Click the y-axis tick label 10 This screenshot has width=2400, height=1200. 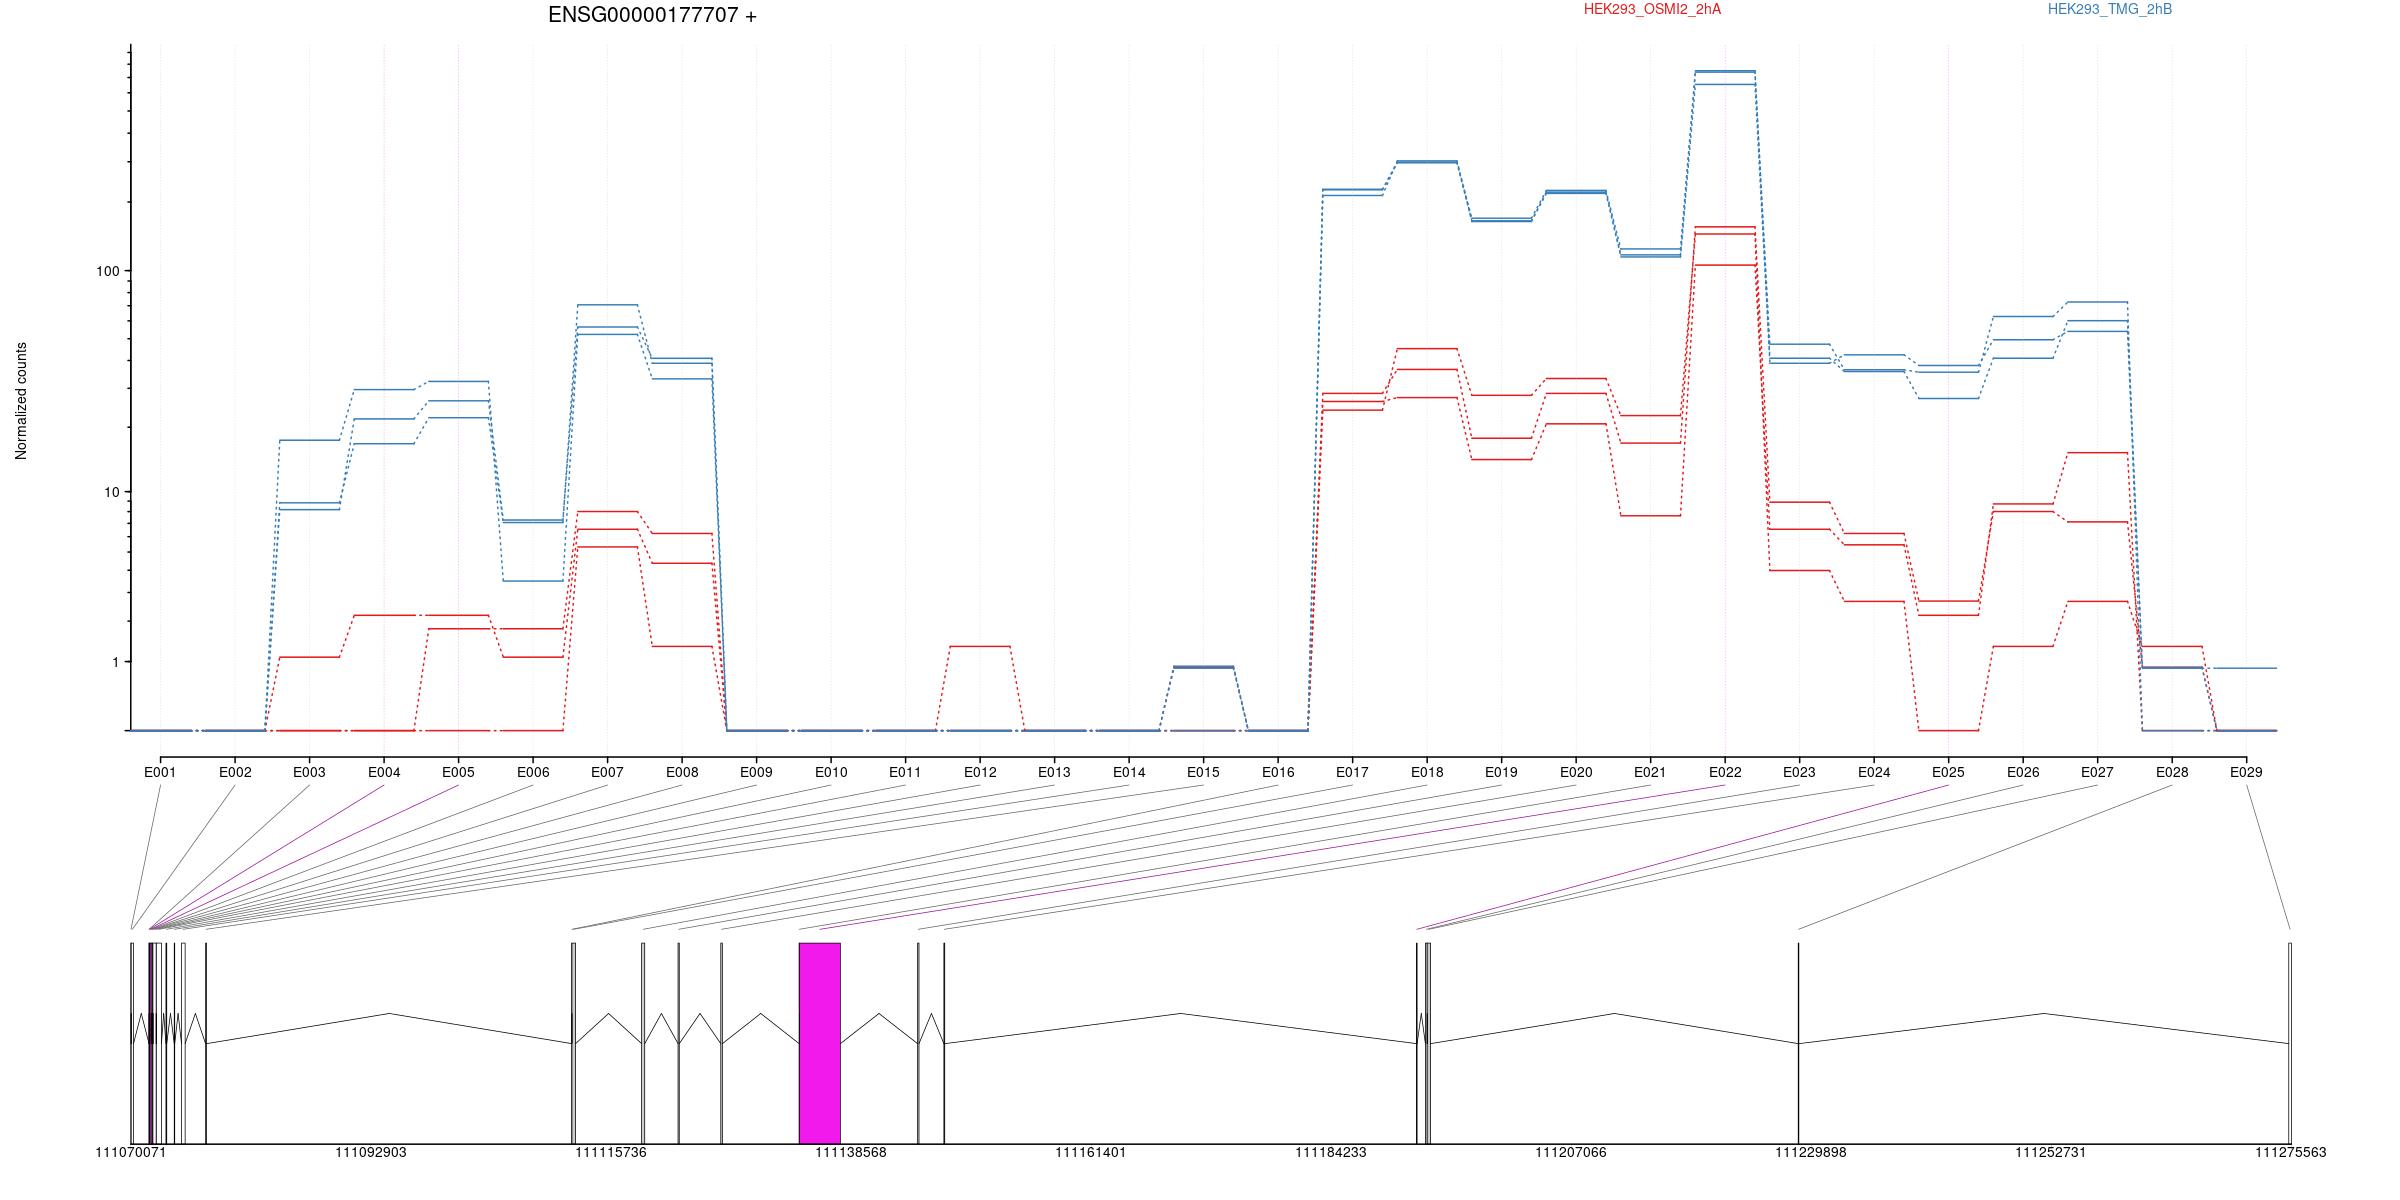point(111,492)
